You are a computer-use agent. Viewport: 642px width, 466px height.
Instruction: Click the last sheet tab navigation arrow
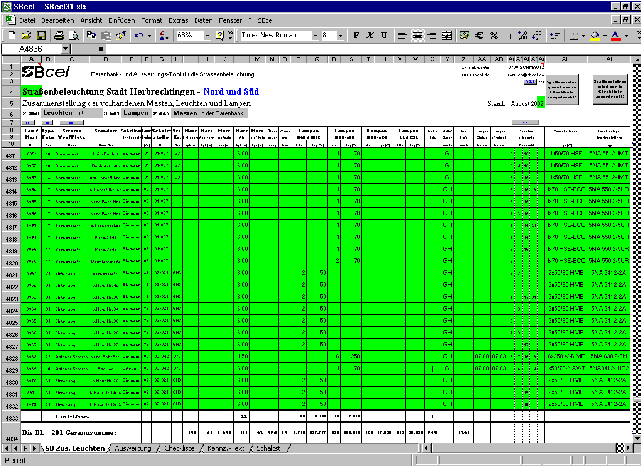click(x=34, y=448)
